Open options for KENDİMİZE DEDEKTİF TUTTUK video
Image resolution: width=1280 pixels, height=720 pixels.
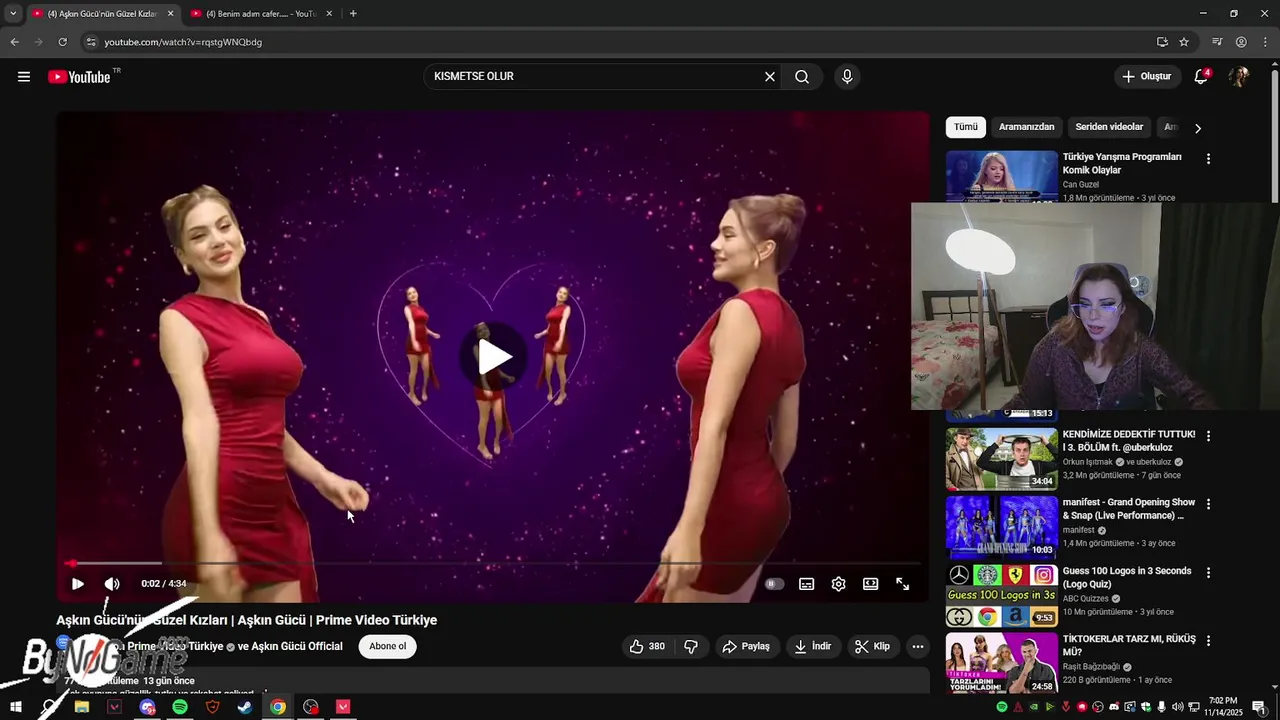(1208, 436)
